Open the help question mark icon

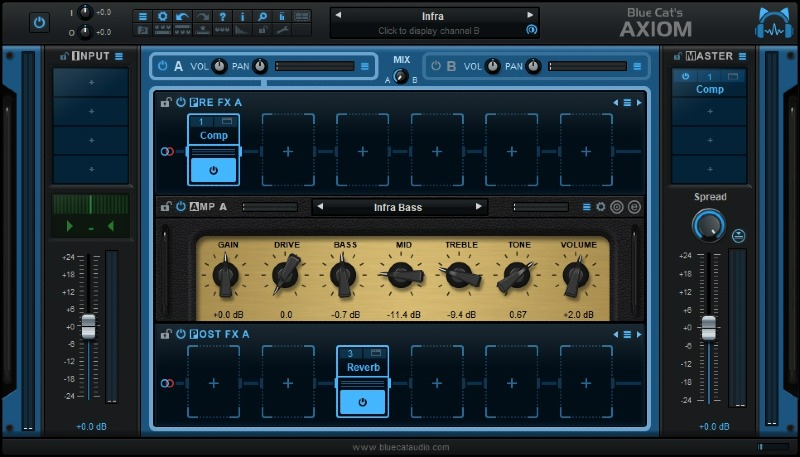pos(222,16)
